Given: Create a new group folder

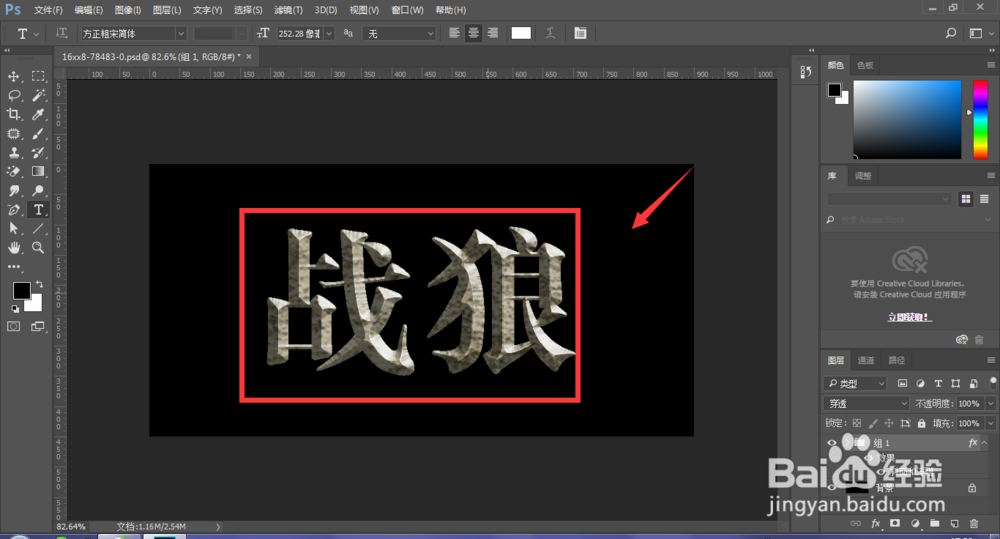Looking at the screenshot, I should pyautogui.click(x=934, y=524).
